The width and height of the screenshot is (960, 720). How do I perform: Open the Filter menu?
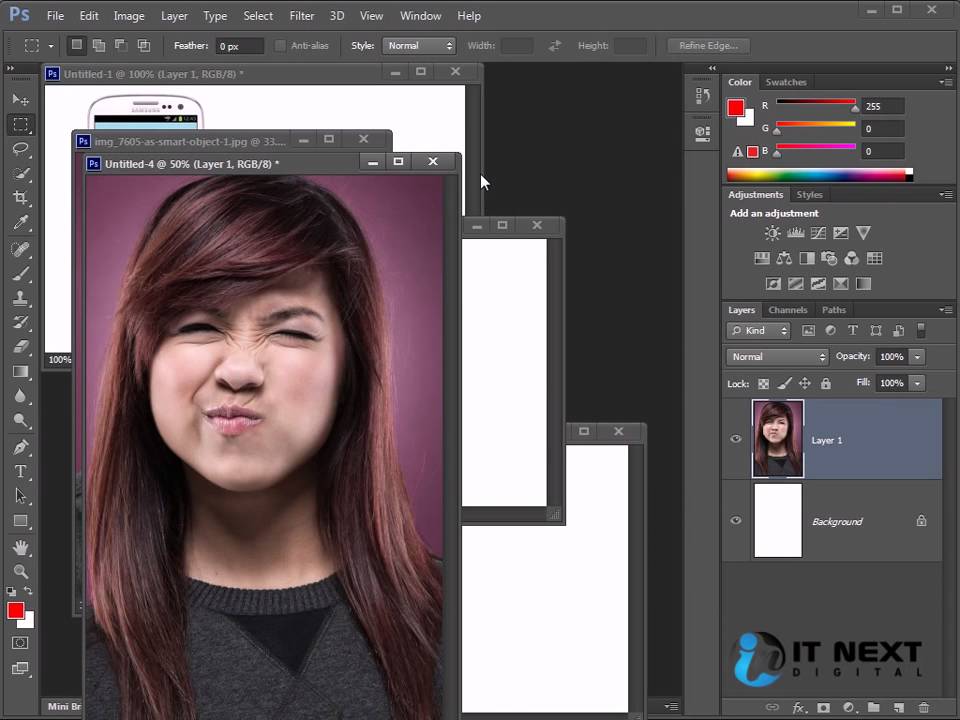coord(301,16)
